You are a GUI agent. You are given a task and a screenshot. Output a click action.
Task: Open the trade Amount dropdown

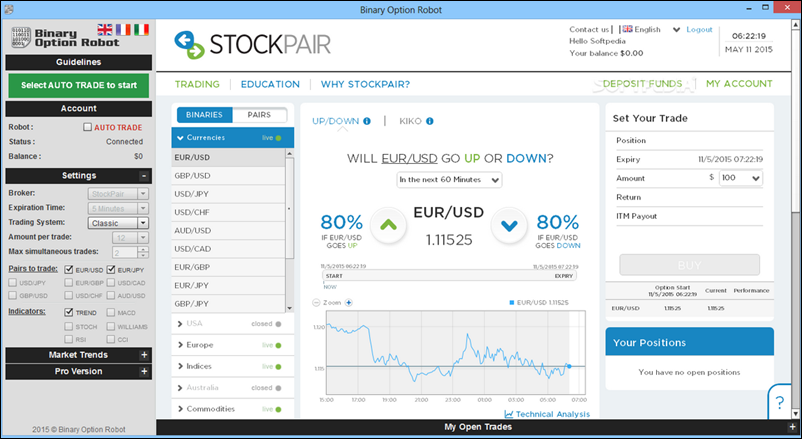741,178
